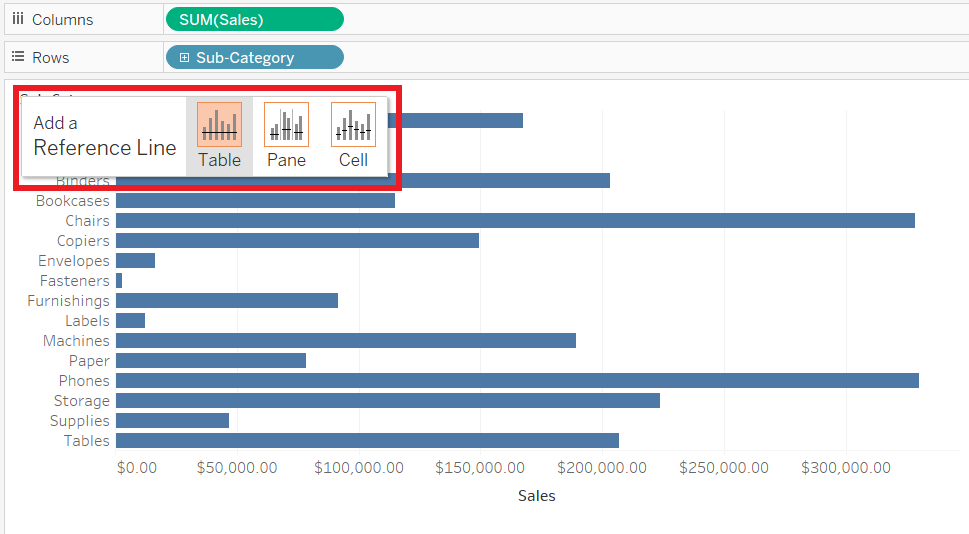The width and height of the screenshot is (969, 534).
Task: Select the Phones bar in the chart
Action: click(517, 380)
